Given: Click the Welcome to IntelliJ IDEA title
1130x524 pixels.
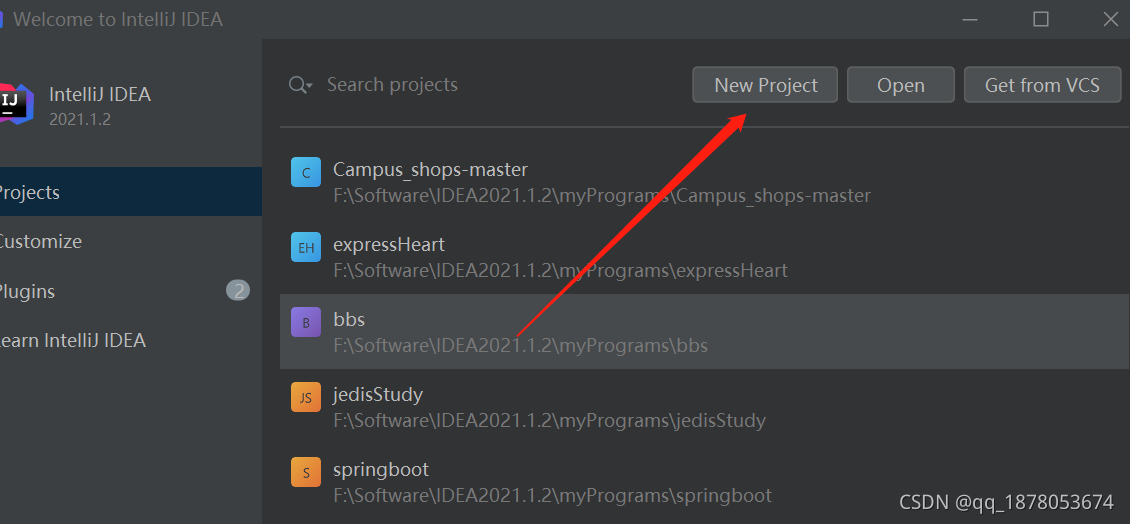Looking at the screenshot, I should coord(117,19).
